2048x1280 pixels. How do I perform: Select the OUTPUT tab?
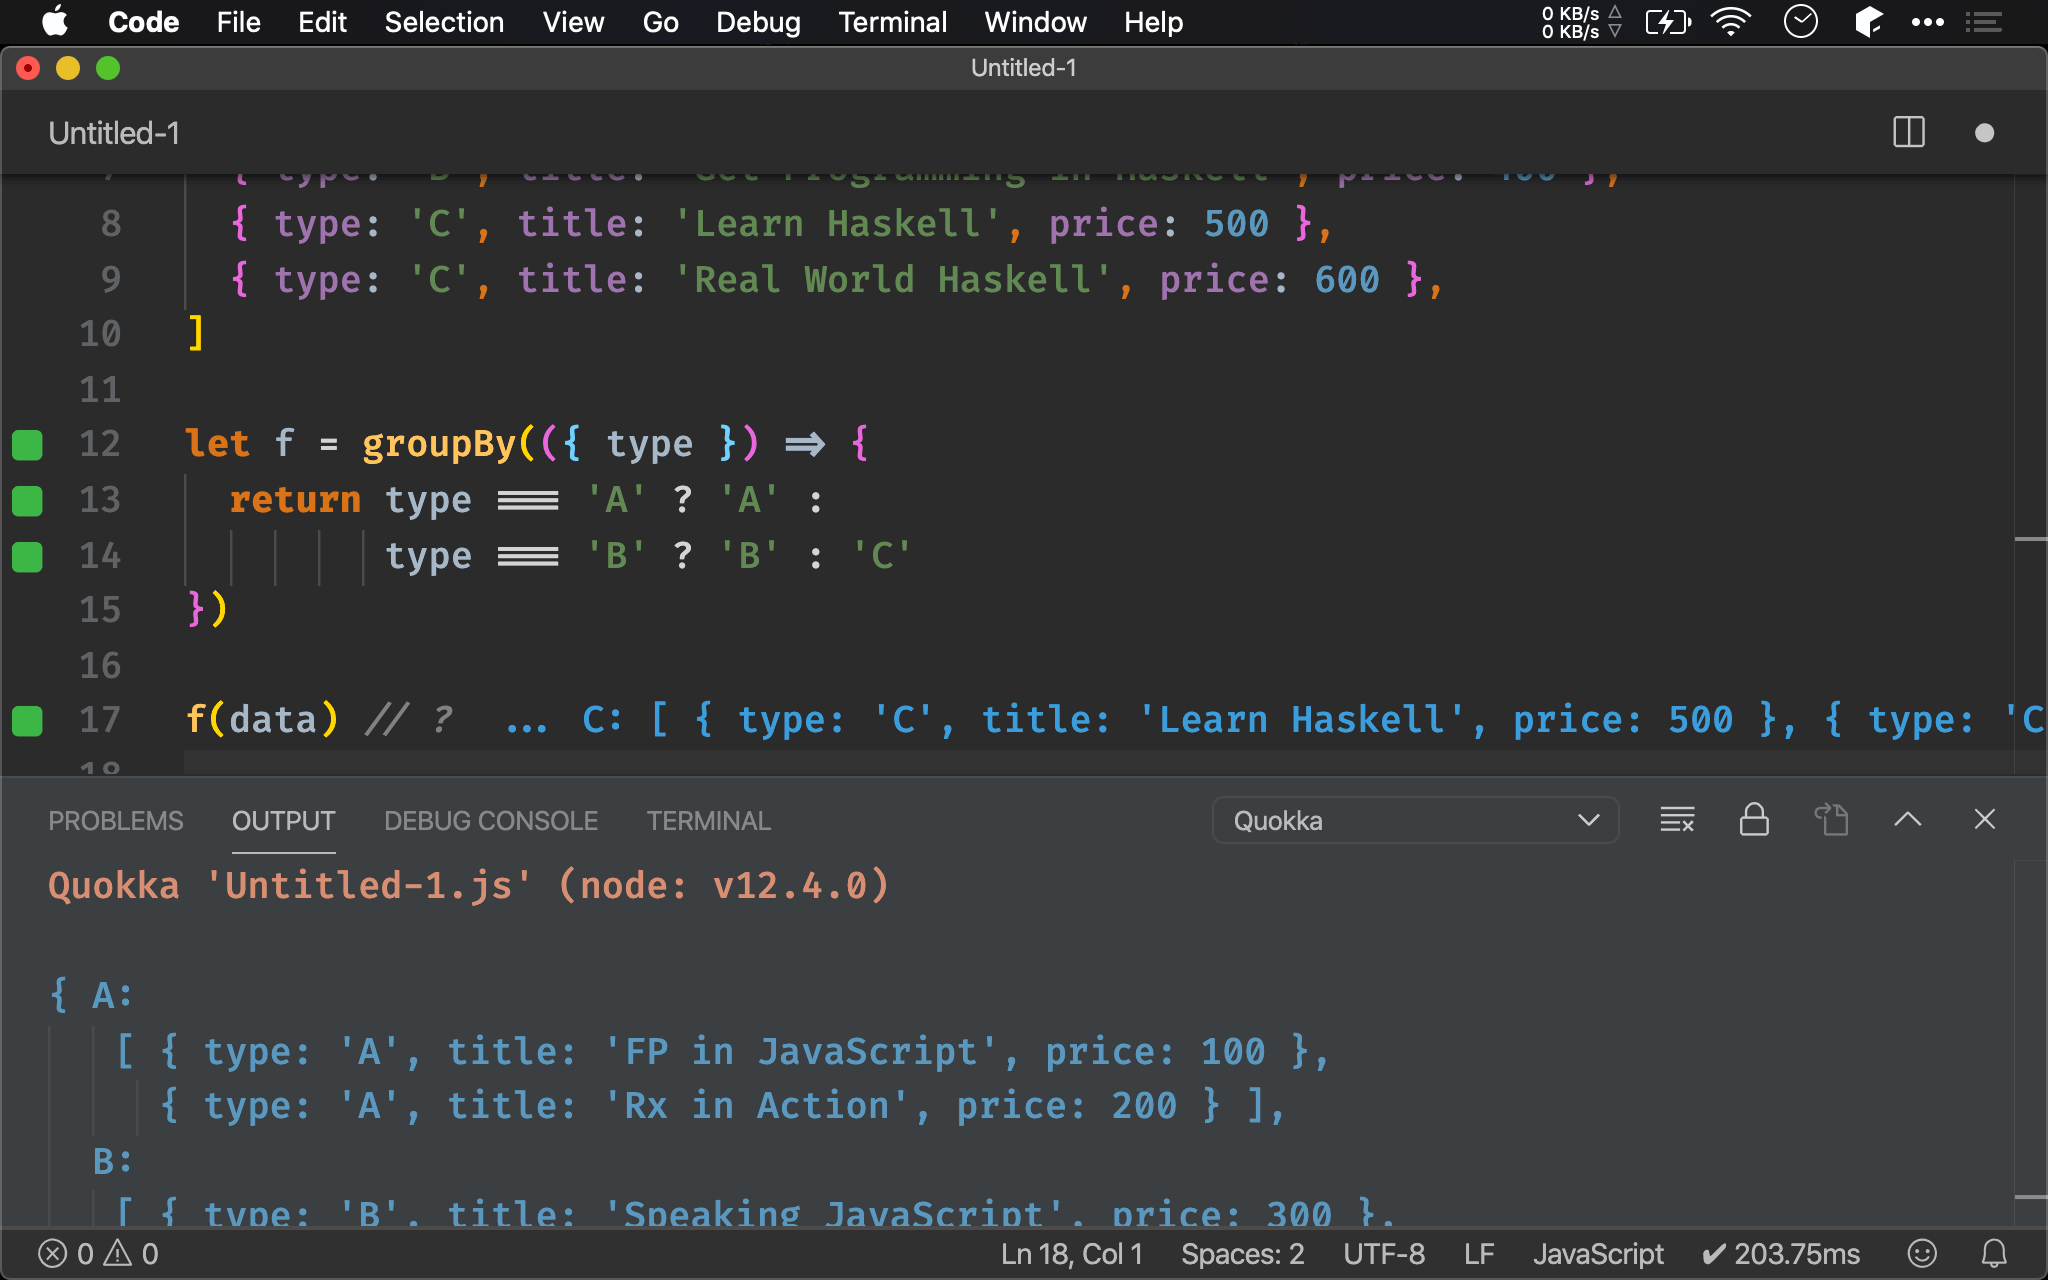click(x=284, y=821)
